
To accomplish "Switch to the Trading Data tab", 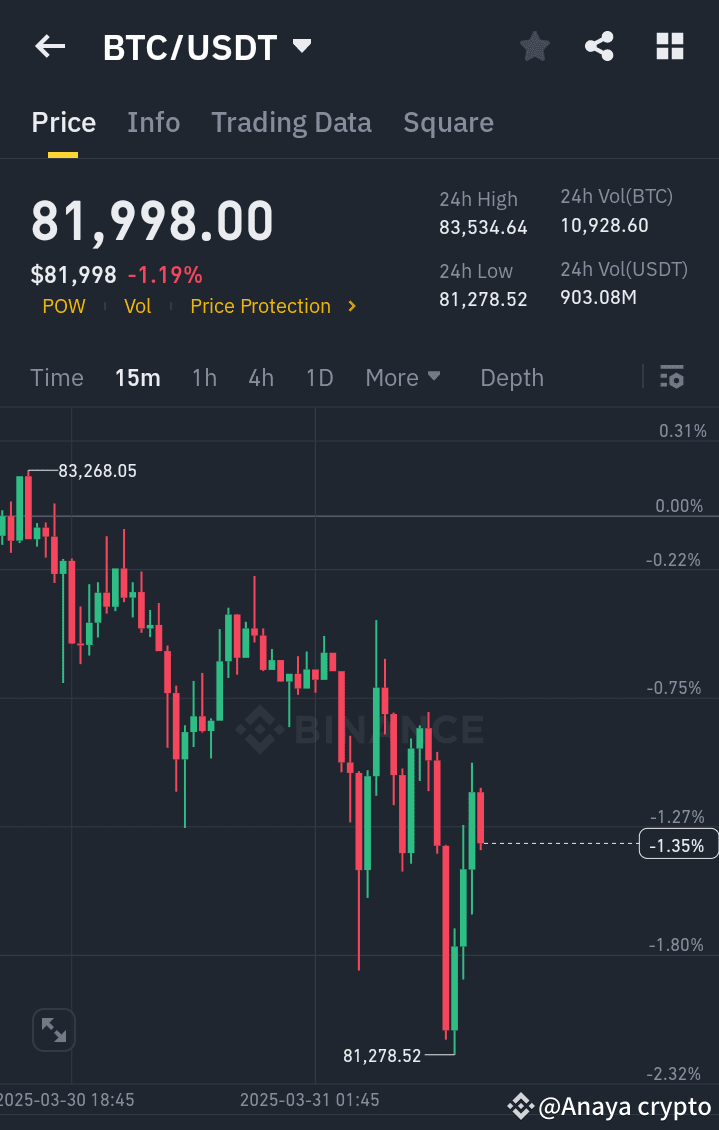I will [291, 122].
